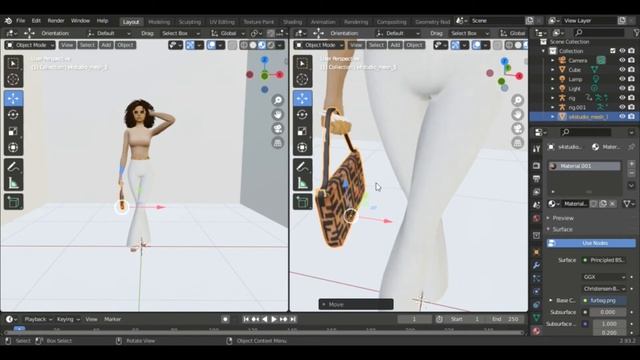Hide the rig.001 object in viewport
This screenshot has width=640, height=360.
pyautogui.click(x=622, y=107)
